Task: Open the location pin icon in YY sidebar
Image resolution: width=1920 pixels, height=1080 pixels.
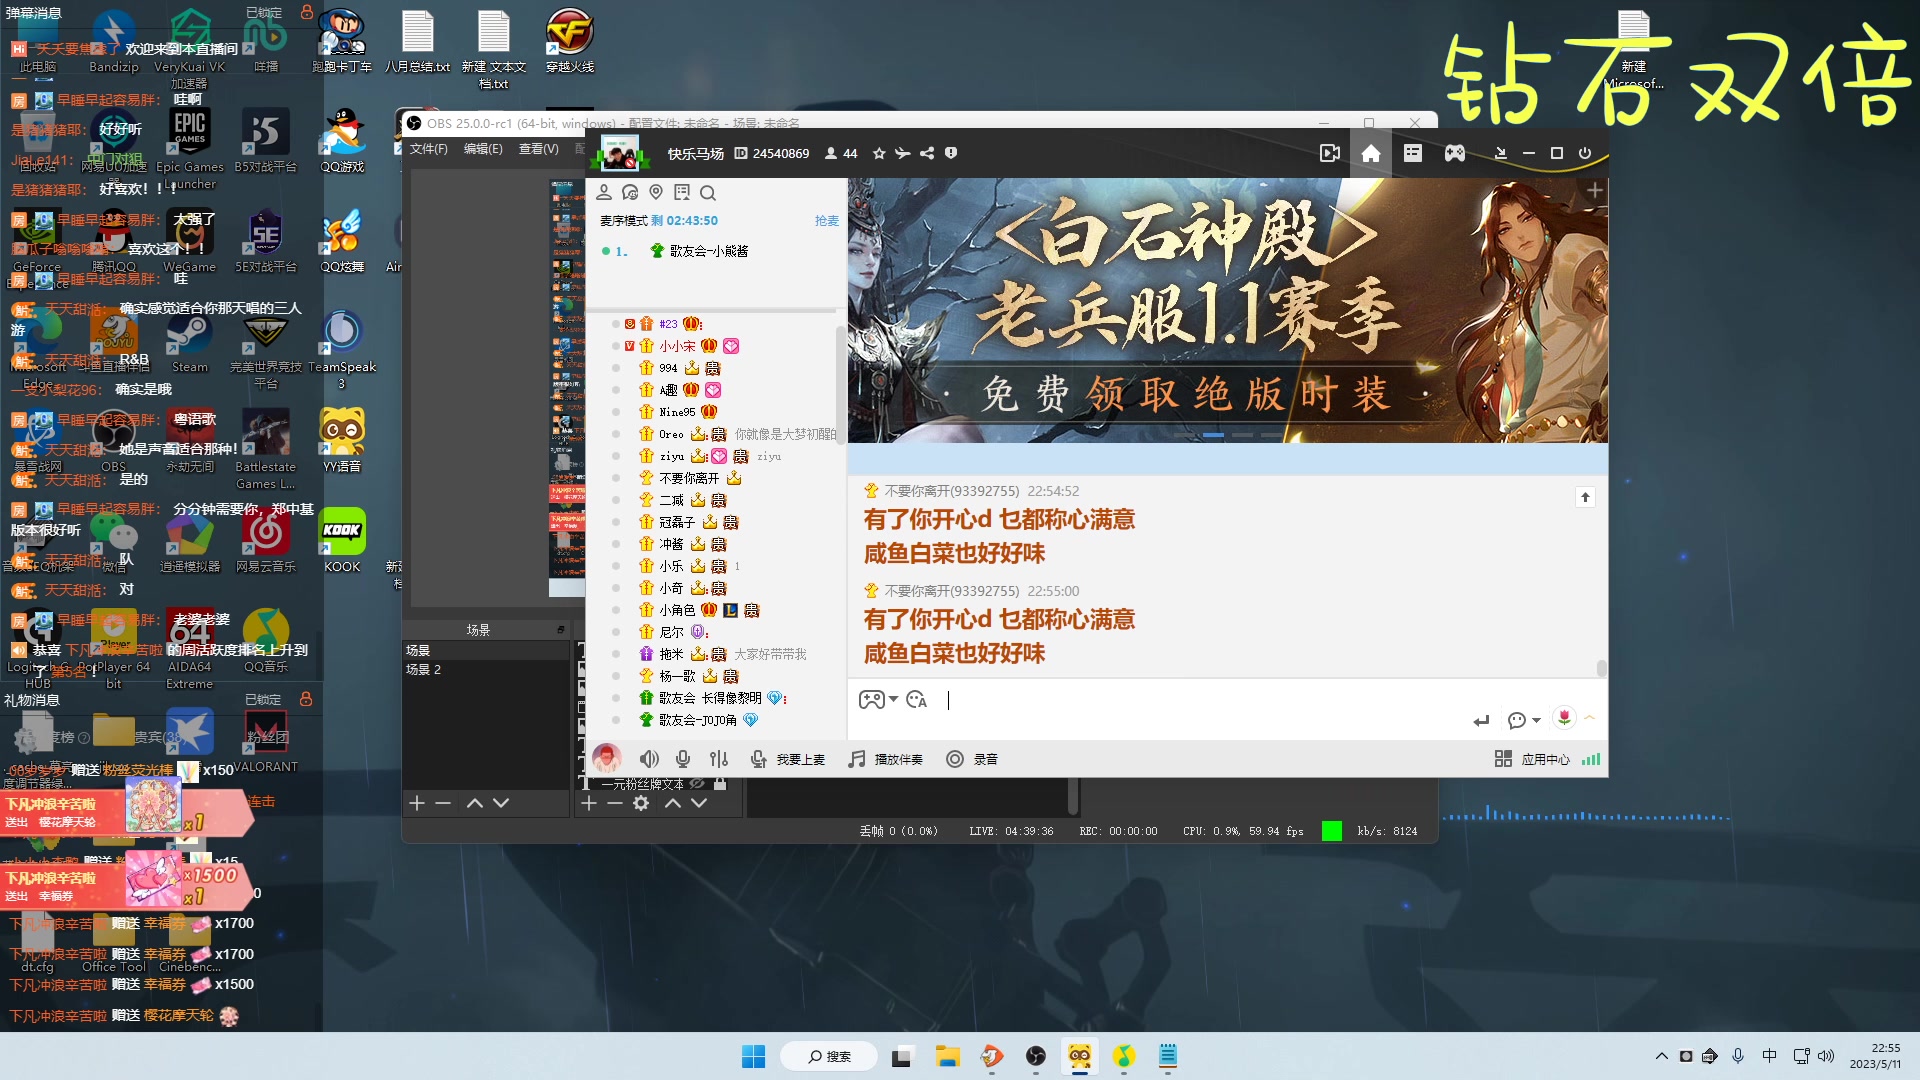Action: coord(656,192)
